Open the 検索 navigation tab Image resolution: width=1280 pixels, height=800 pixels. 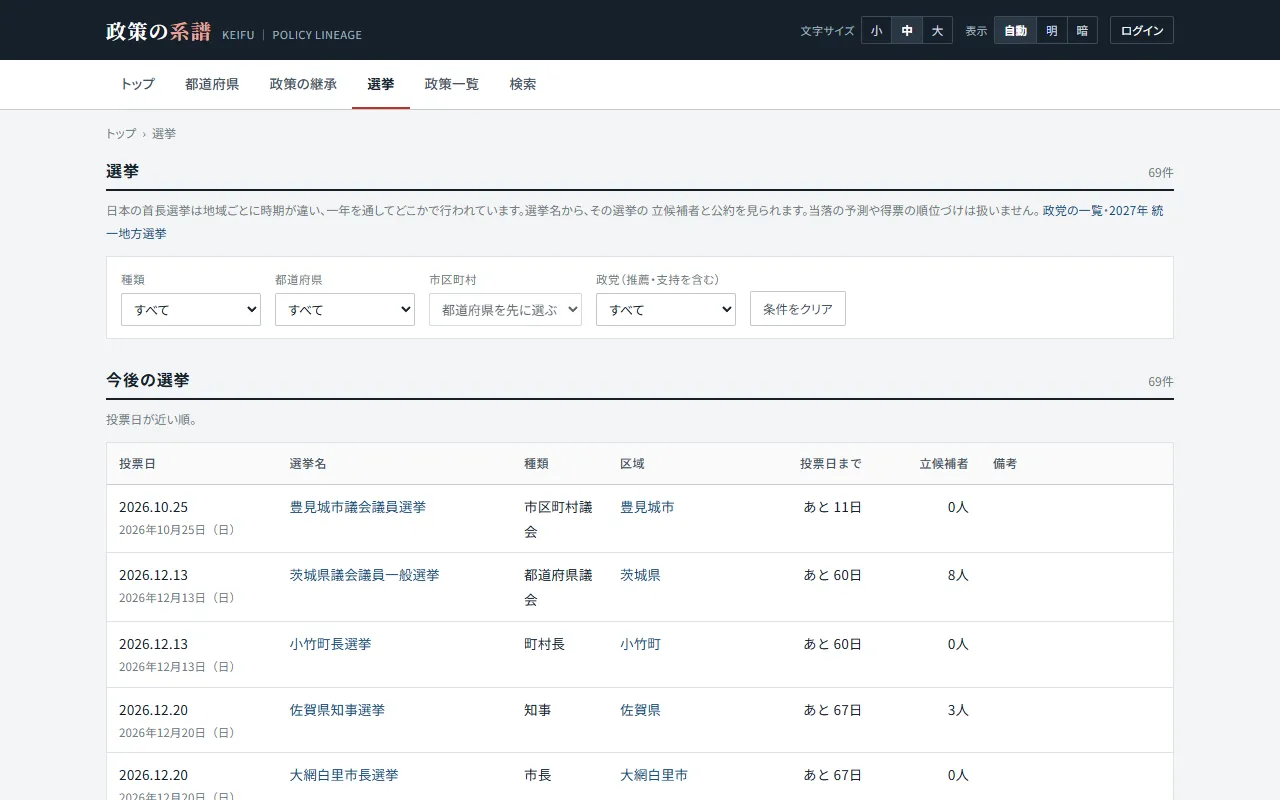tap(523, 84)
